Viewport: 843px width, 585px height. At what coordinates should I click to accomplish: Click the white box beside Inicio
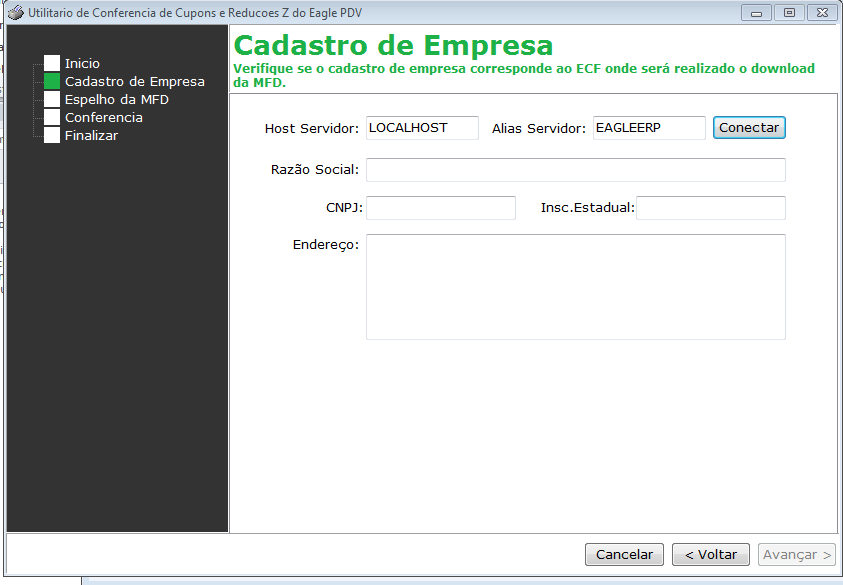(52, 63)
